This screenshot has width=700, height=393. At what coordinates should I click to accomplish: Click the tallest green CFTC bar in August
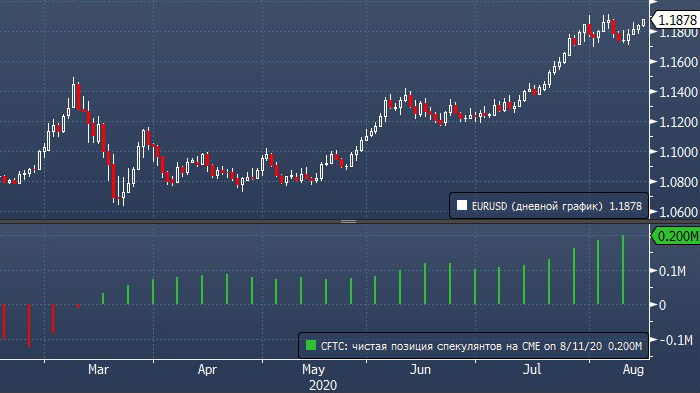[623, 270]
